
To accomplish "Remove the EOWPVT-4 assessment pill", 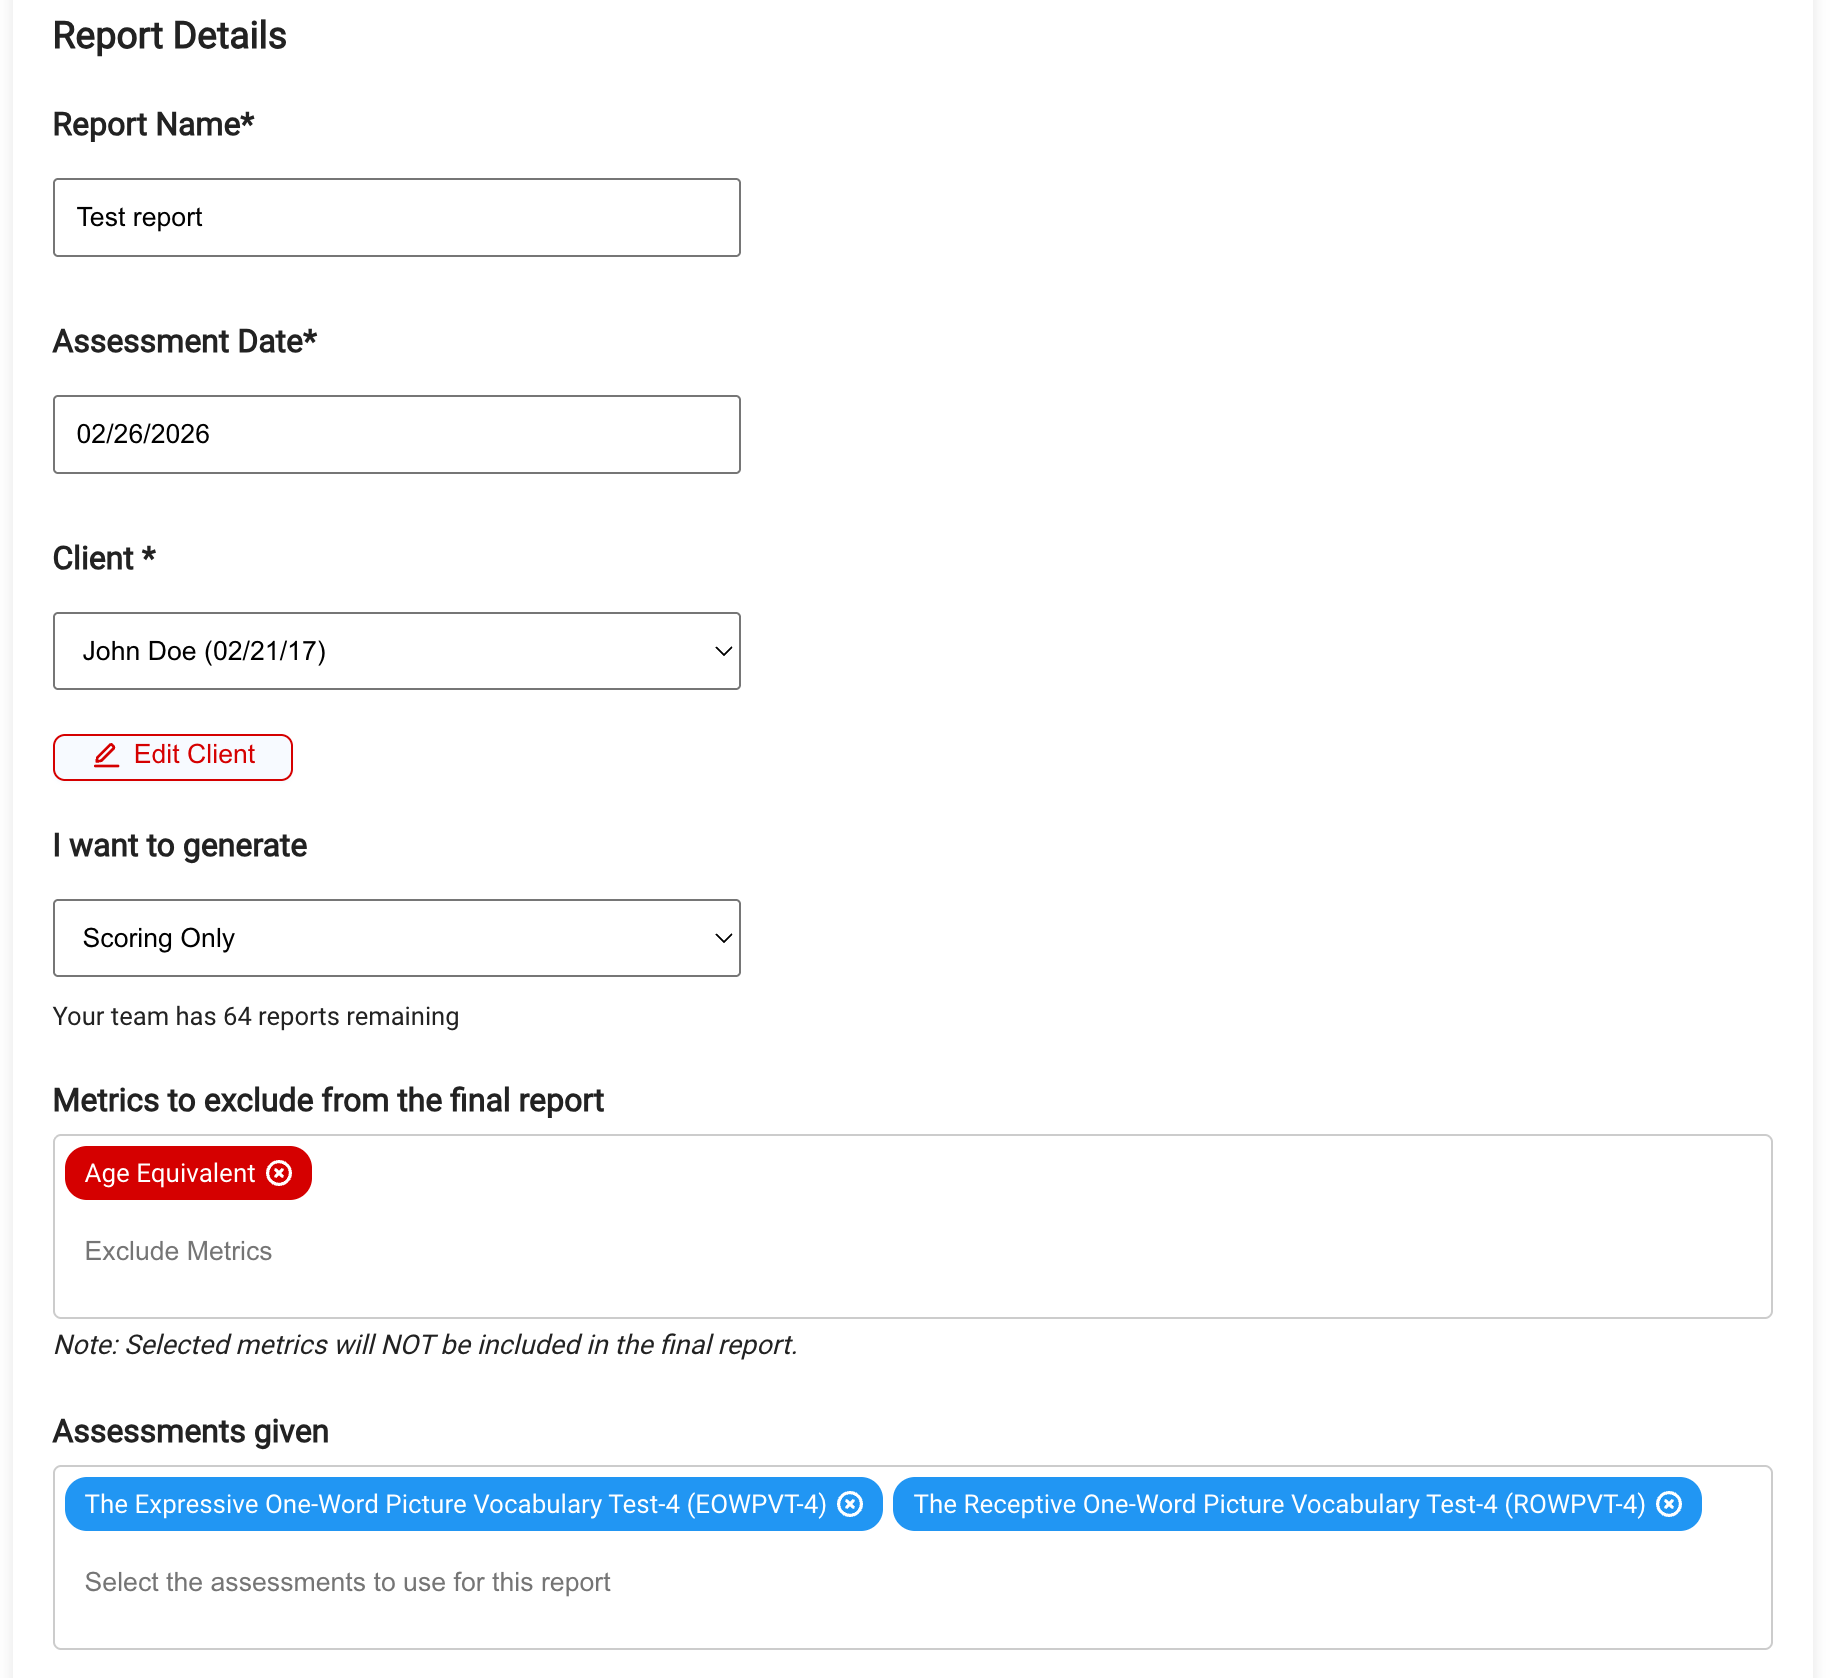I will click(x=851, y=1504).
